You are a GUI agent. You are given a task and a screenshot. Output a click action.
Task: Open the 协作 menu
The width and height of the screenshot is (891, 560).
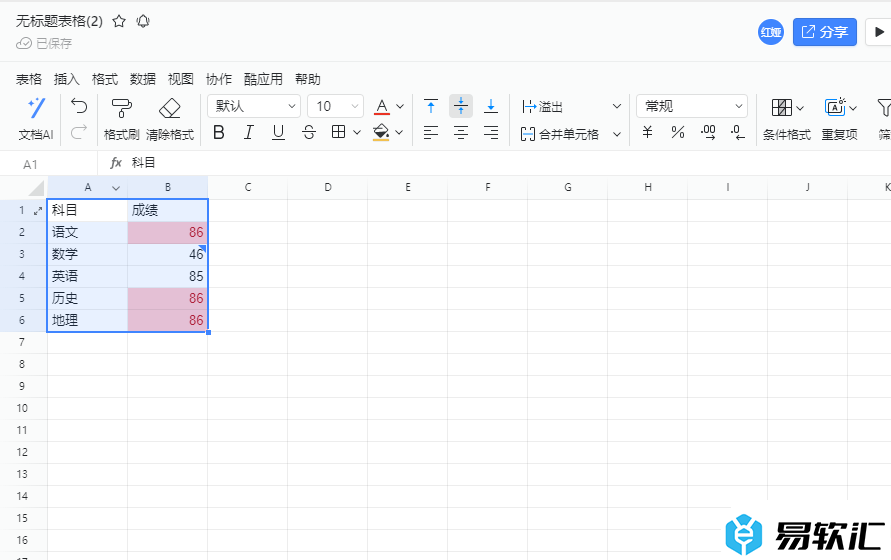tap(219, 79)
